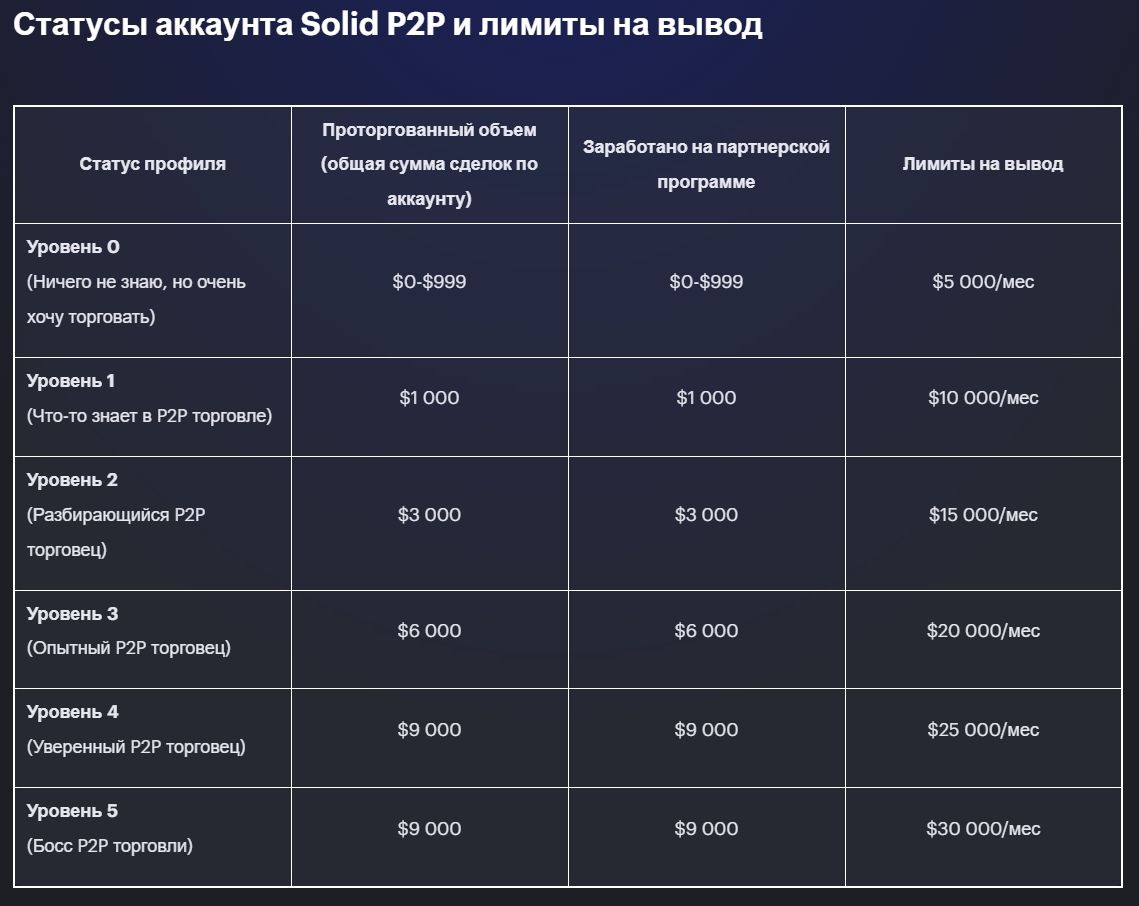Select the $6 000 partner earnings cell
Viewport: 1139px width, 906px height.
[x=706, y=631]
